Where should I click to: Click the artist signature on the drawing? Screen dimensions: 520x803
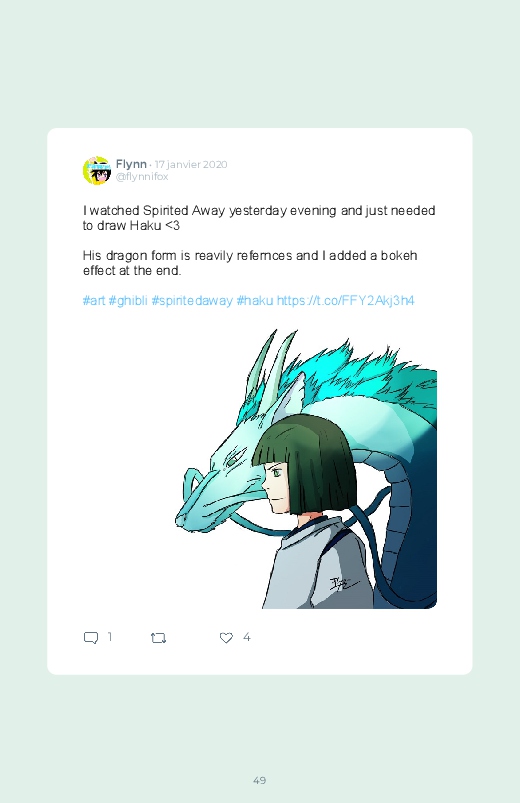tap(342, 583)
